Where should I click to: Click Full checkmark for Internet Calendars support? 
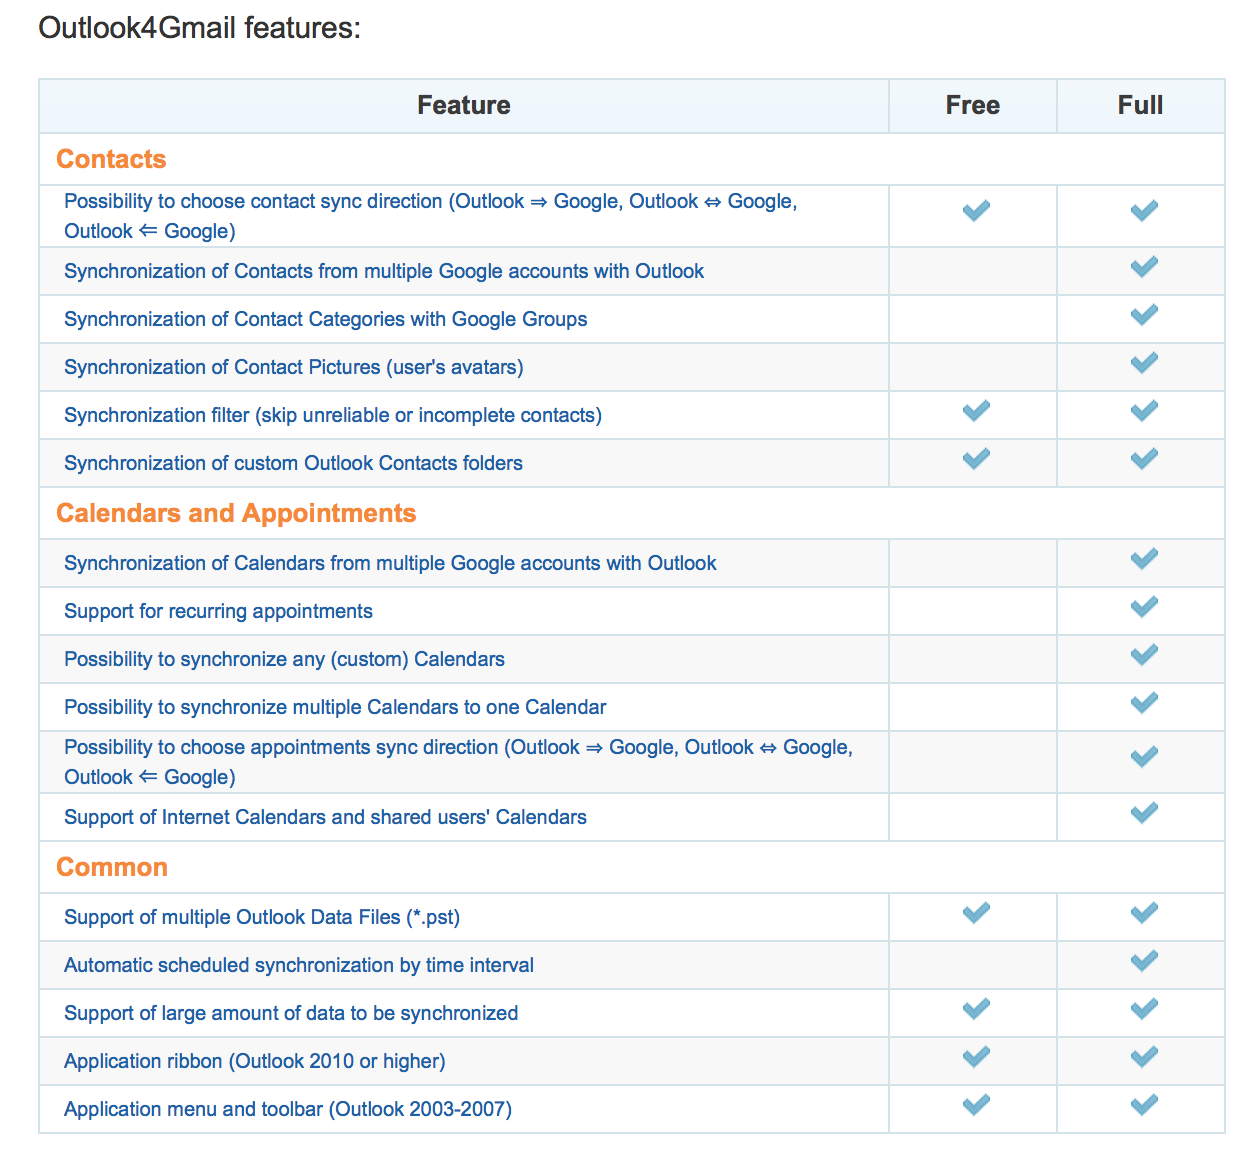[1144, 813]
